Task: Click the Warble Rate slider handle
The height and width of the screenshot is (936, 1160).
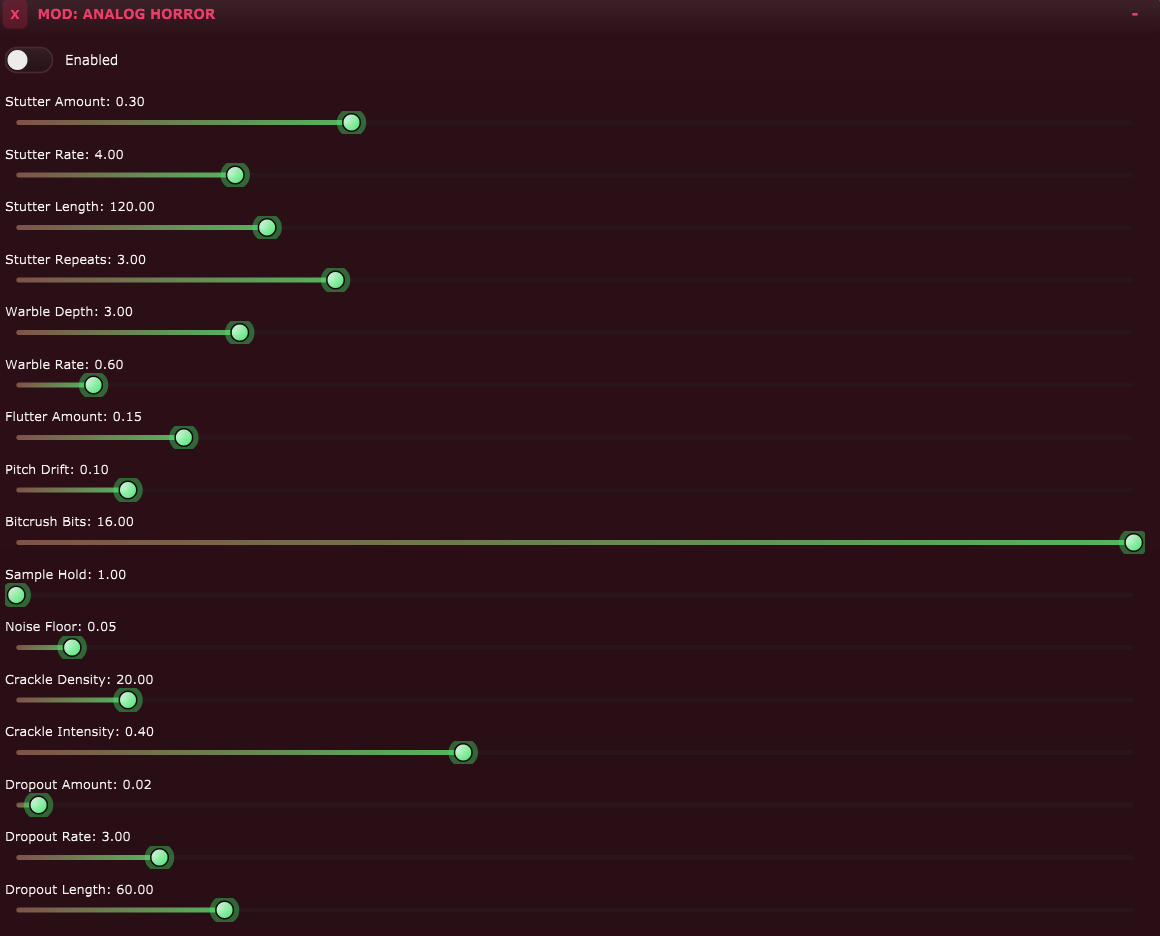Action: coord(93,385)
